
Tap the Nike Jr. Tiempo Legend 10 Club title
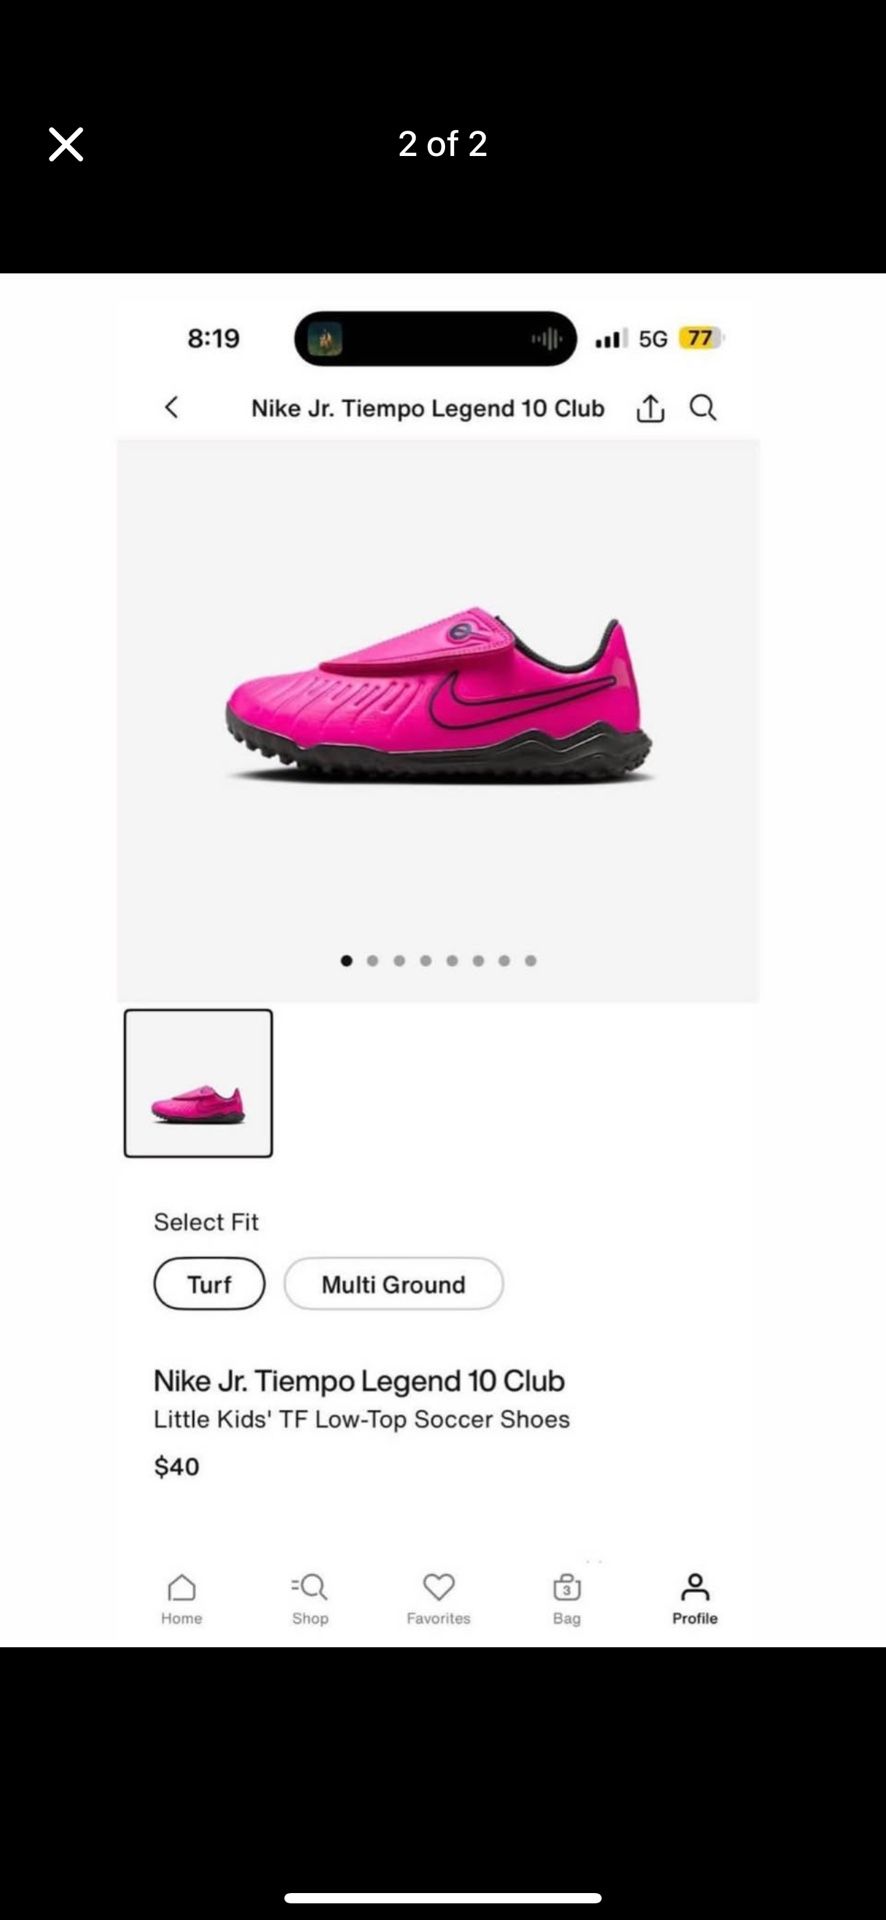tap(359, 1381)
